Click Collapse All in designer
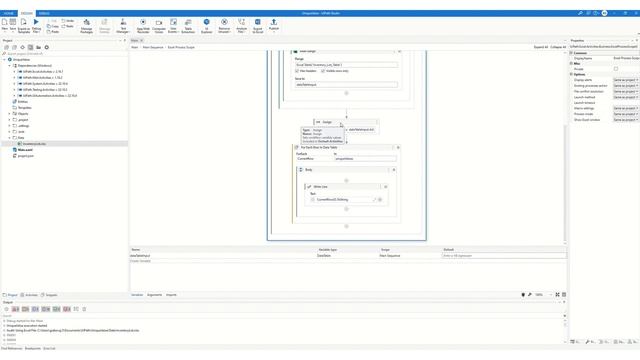Screen dimensions: 640x360 coord(558,47)
